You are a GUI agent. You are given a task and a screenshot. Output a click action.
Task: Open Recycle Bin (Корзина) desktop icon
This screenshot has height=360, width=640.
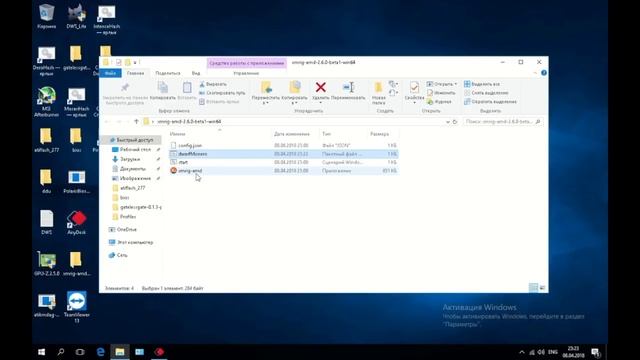pyautogui.click(x=47, y=17)
